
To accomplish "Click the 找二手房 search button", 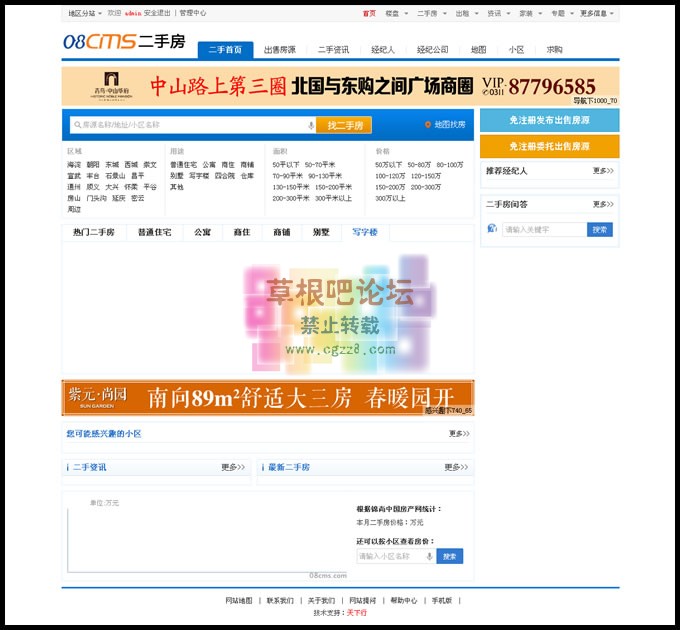I will [344, 125].
